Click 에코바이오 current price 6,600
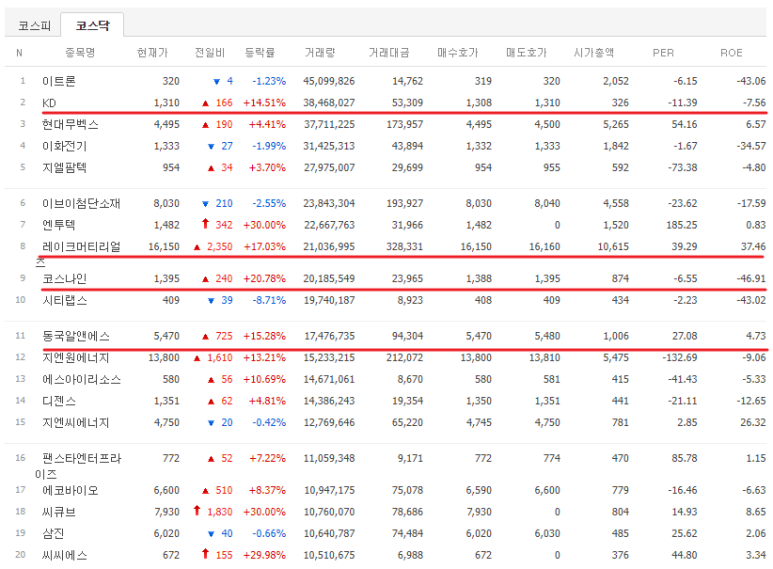The width and height of the screenshot is (773, 569). pos(167,491)
